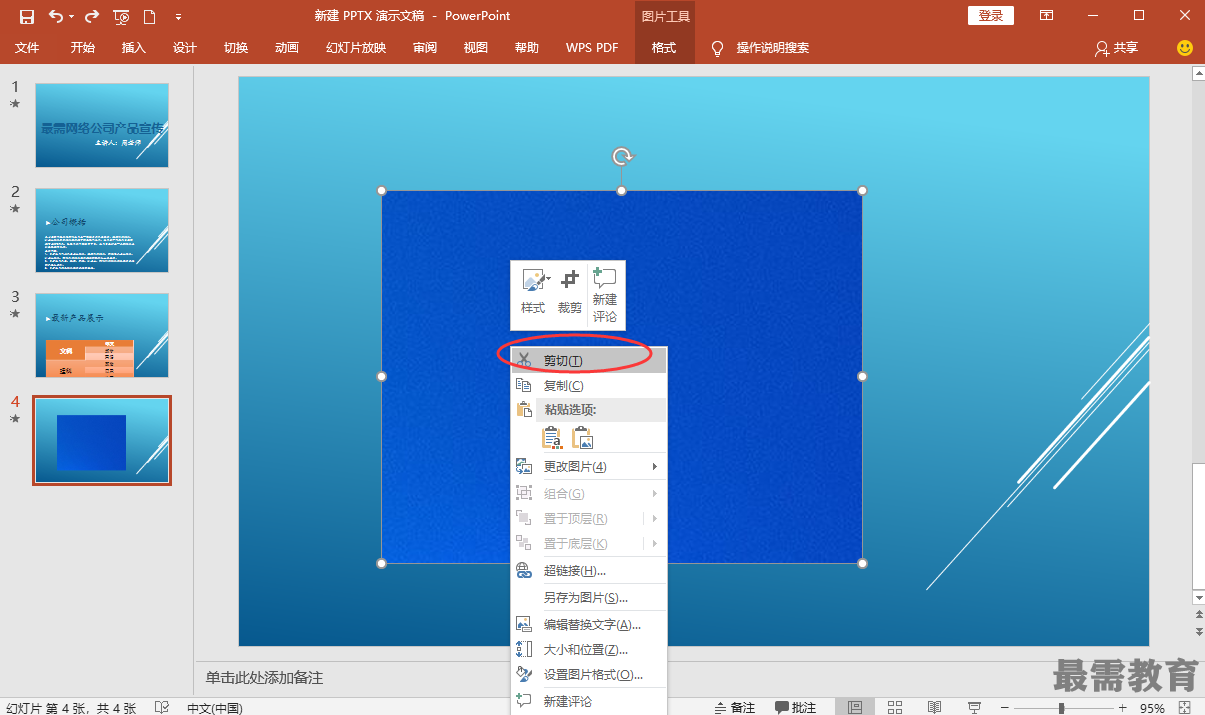Click the next slide double-arrow button

[x=1197, y=632]
